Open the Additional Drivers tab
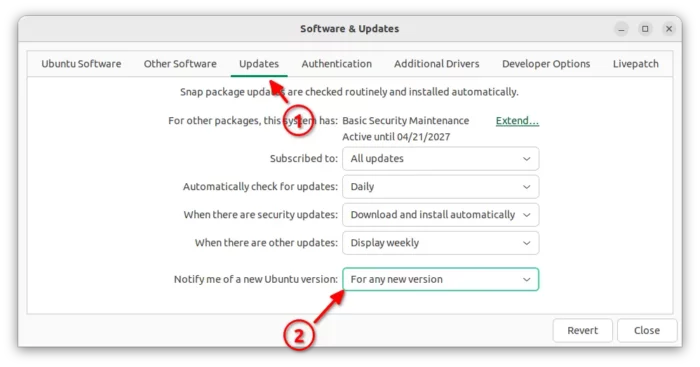Image resolution: width=700 pixels, height=367 pixels. tap(437, 64)
